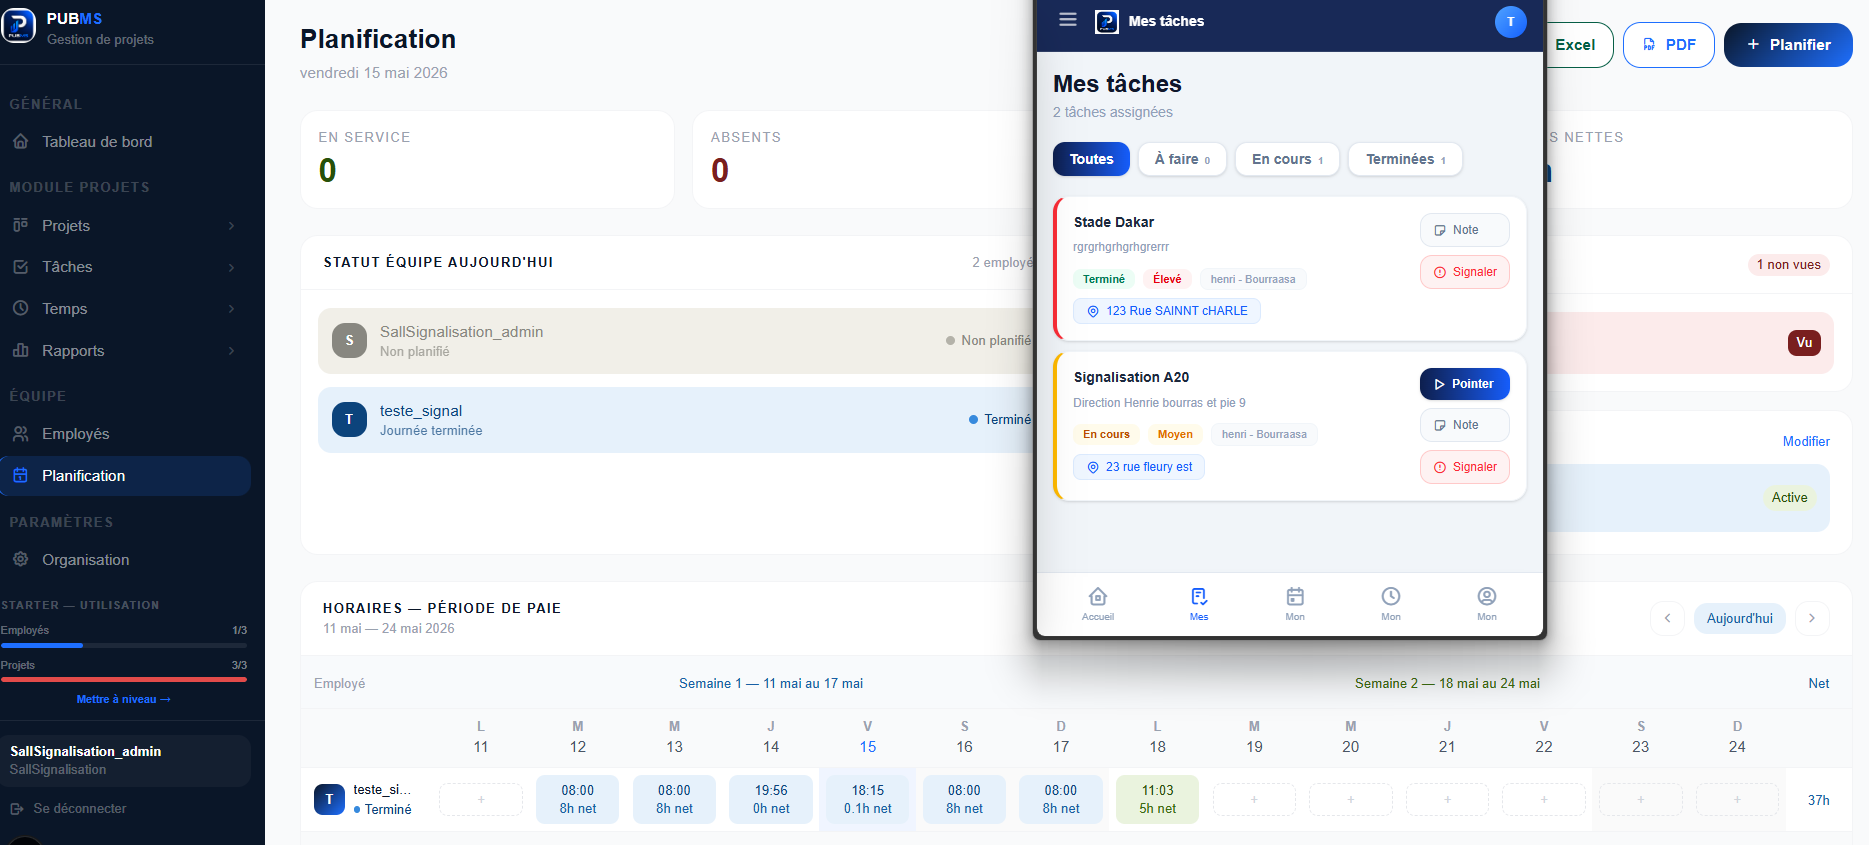Click Signaler on Stade Dakar task
1869x845 pixels.
1464,272
